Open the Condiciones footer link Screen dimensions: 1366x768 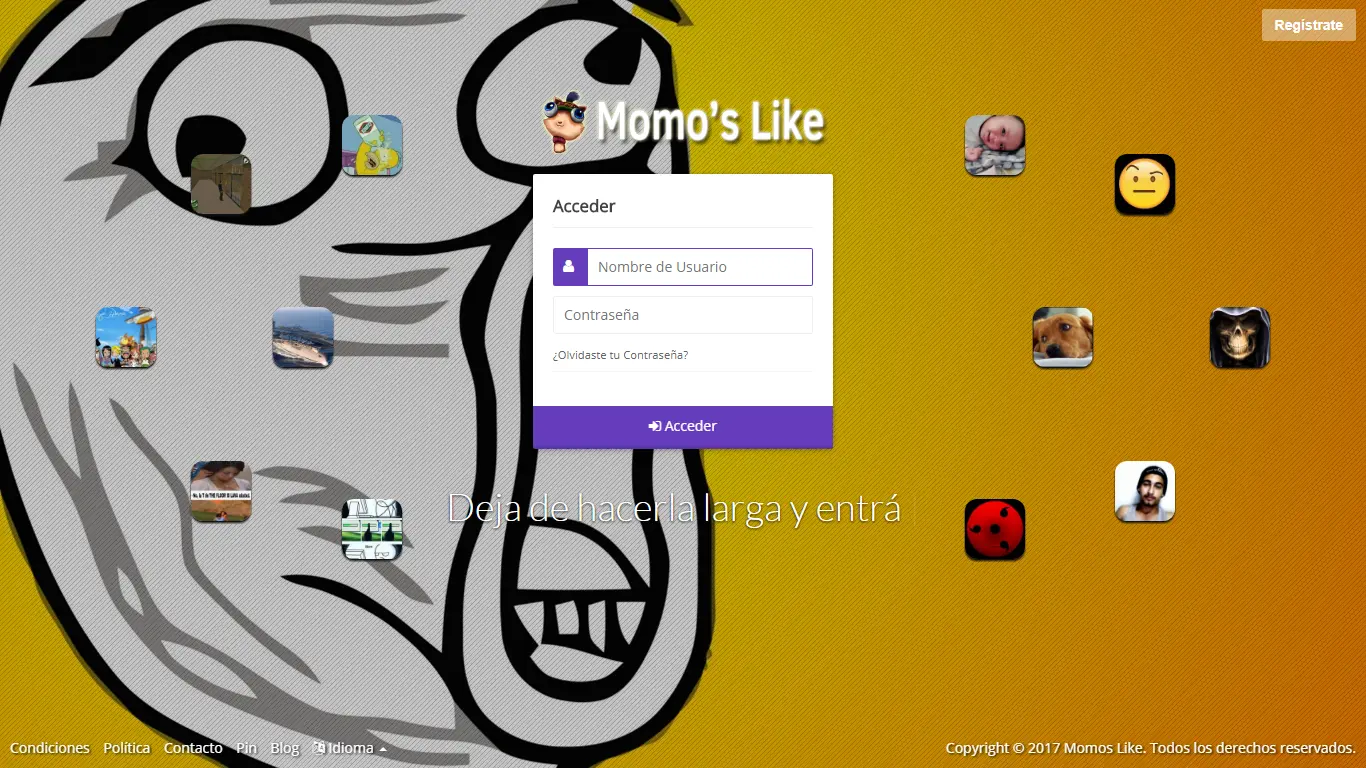pos(50,748)
